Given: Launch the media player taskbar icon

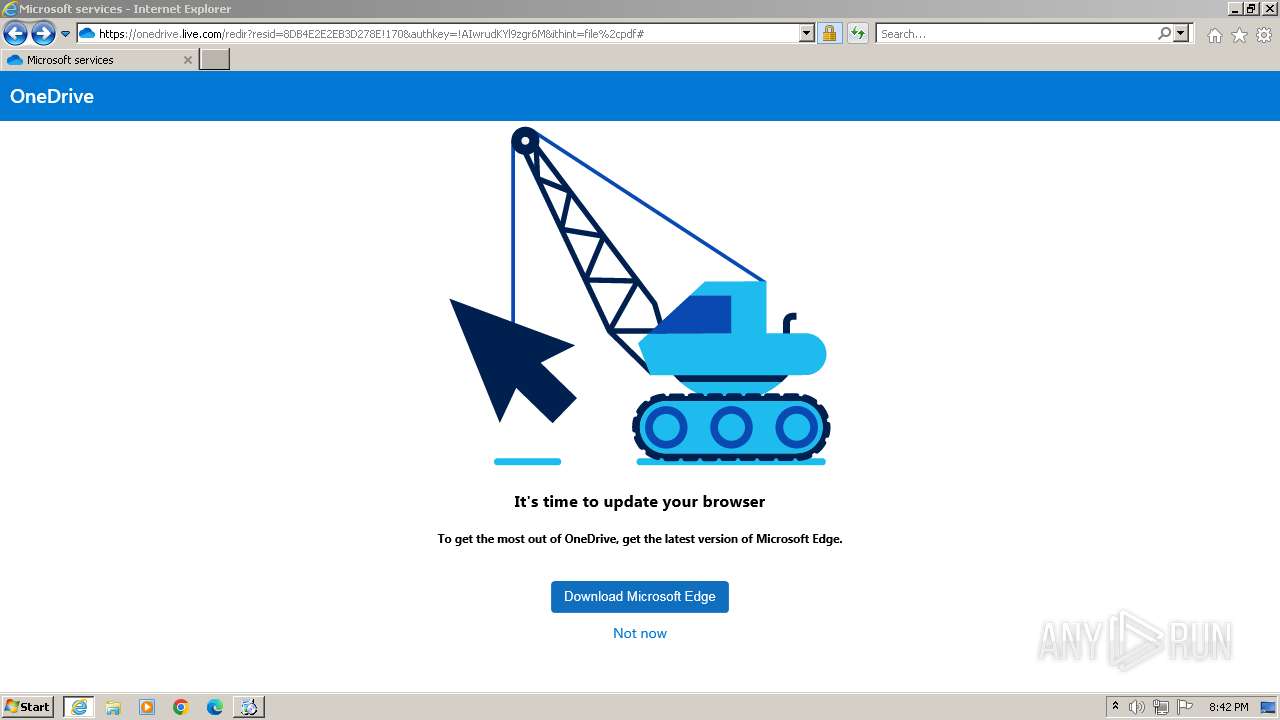Looking at the screenshot, I should pyautogui.click(x=147, y=707).
